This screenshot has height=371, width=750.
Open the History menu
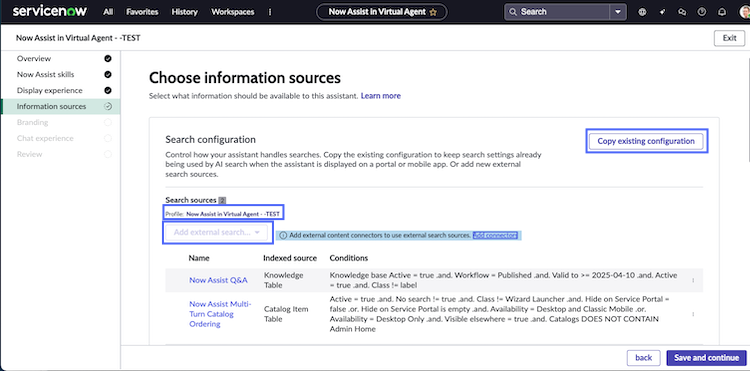[185, 12]
